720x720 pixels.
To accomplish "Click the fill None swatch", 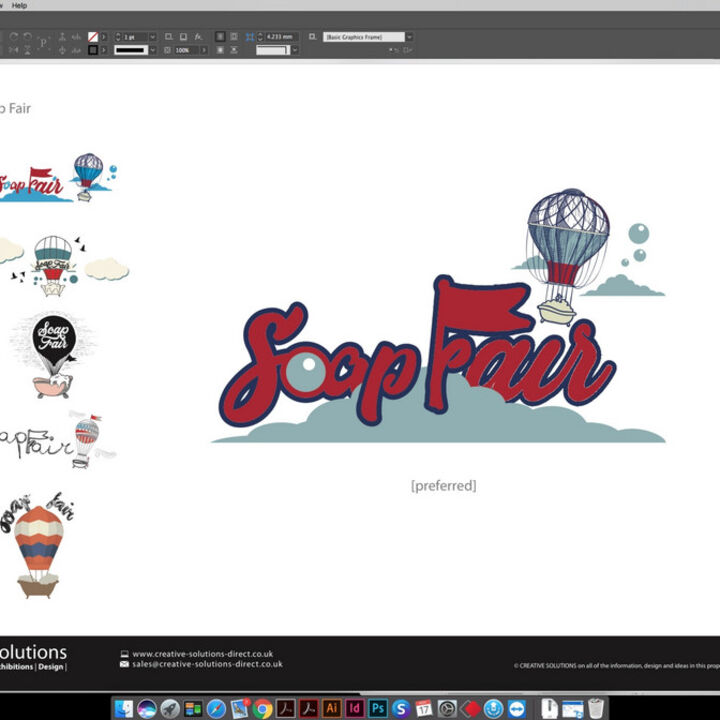I will pyautogui.click(x=93, y=36).
